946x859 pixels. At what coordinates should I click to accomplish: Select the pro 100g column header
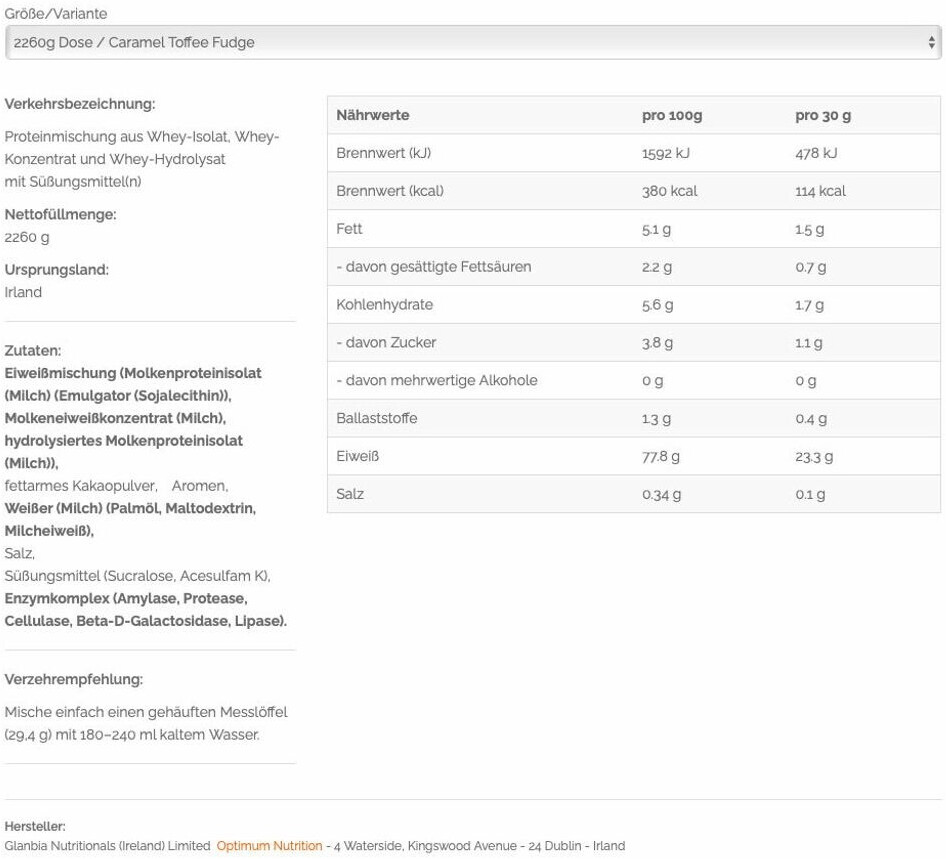click(671, 115)
